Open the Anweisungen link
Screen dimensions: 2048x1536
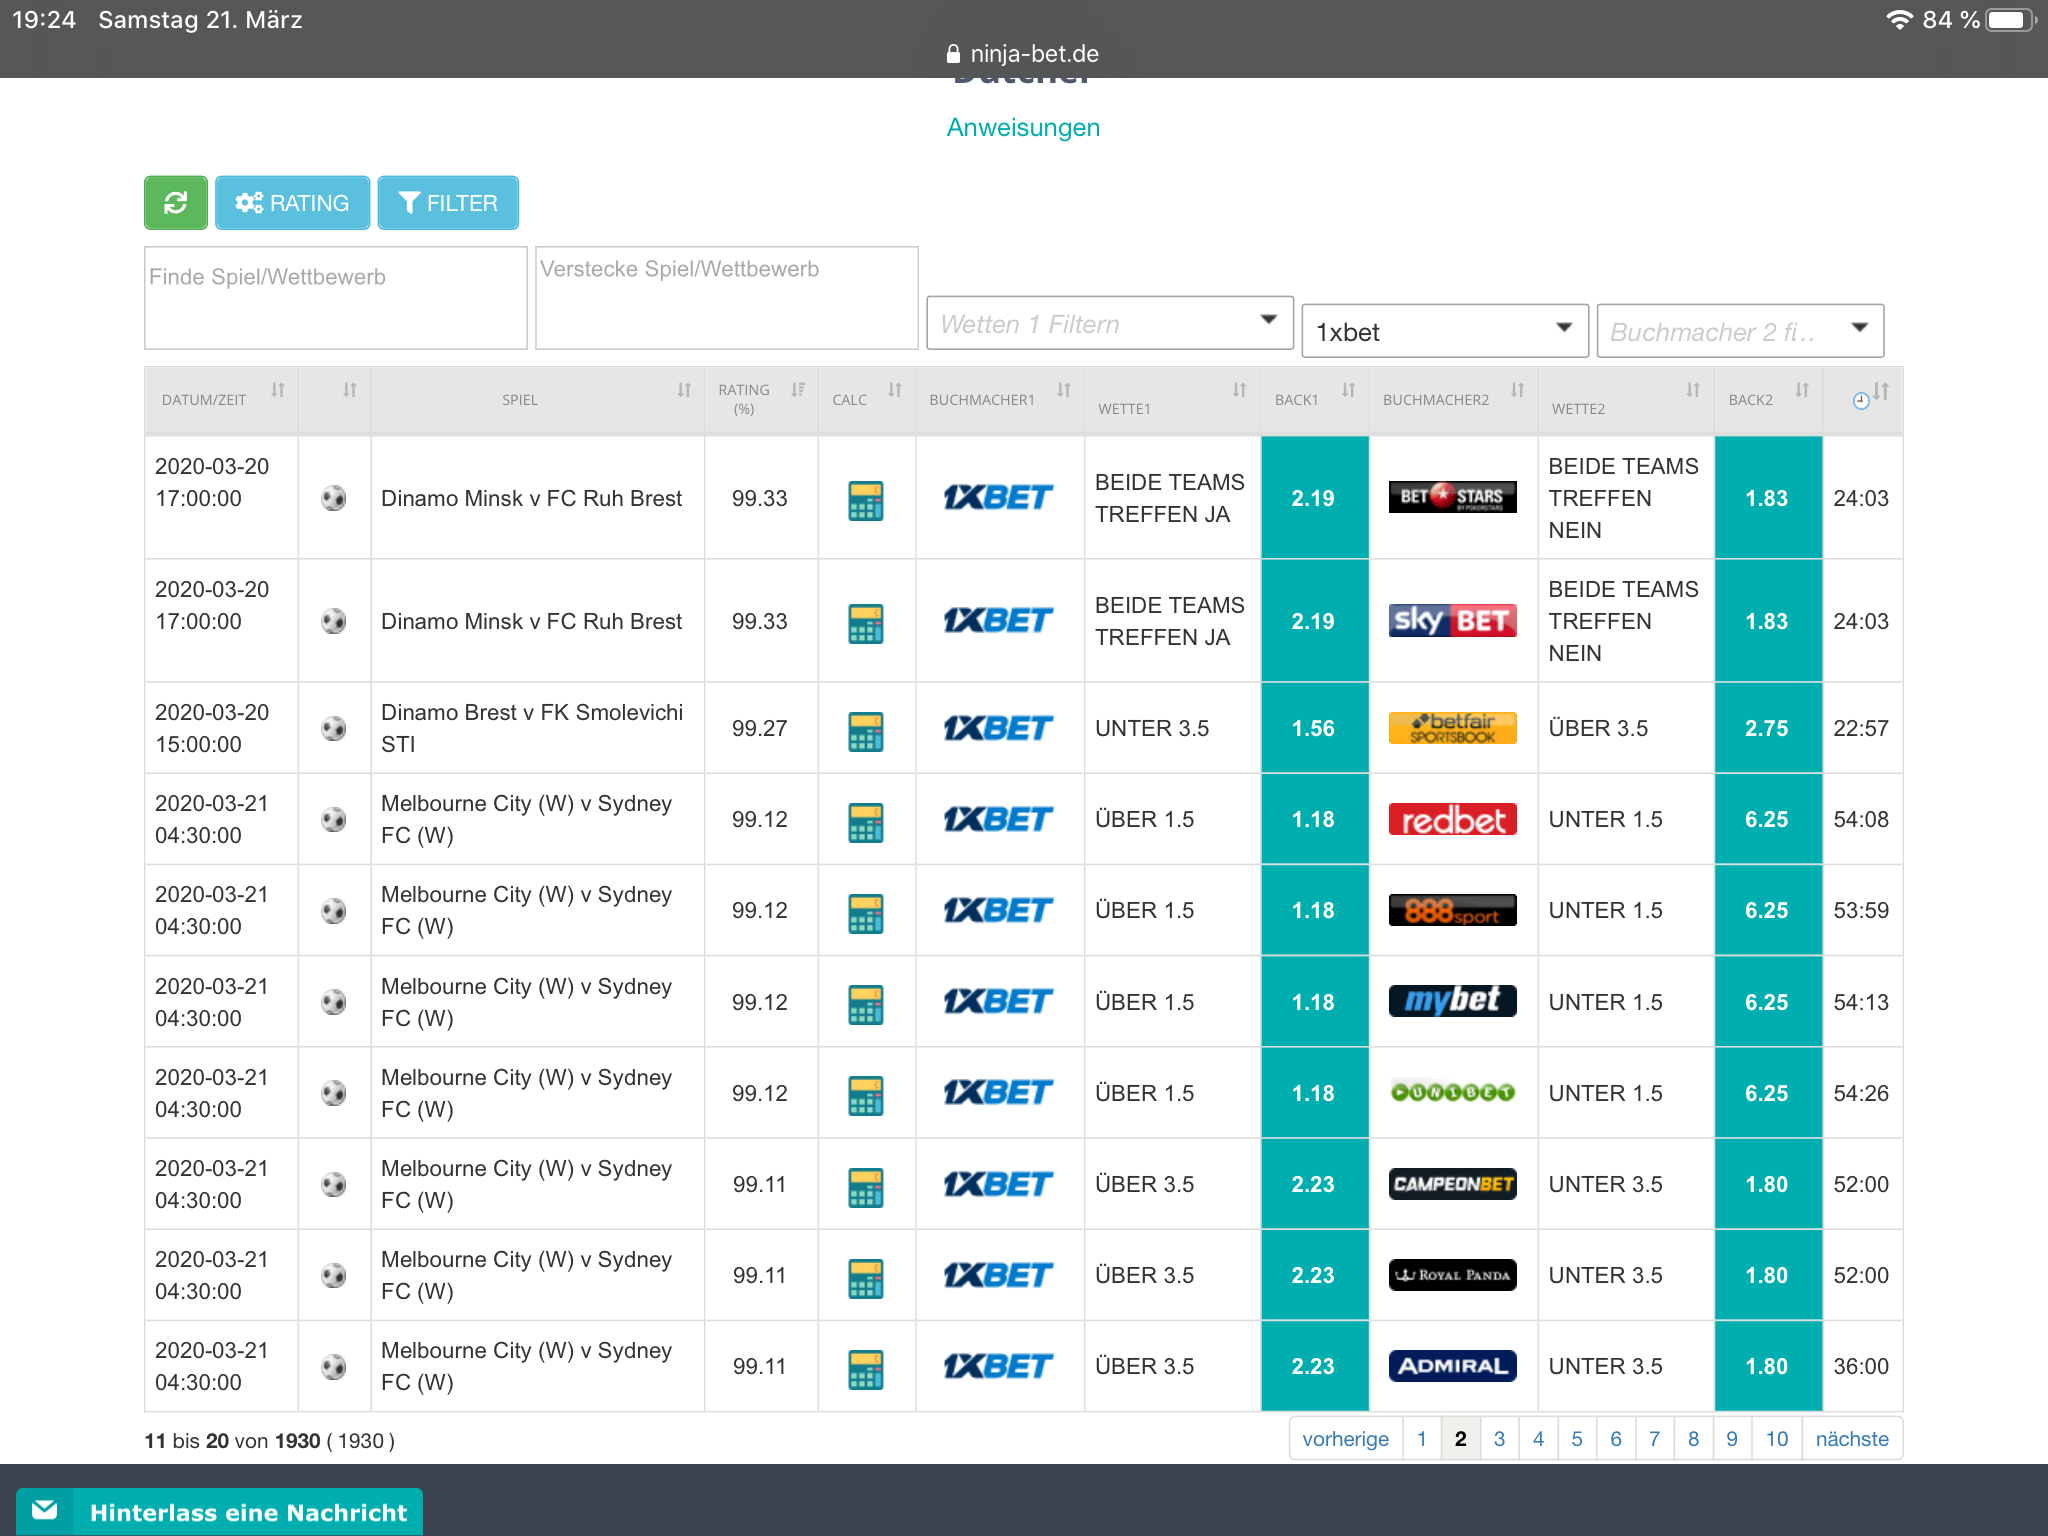pyautogui.click(x=1023, y=128)
